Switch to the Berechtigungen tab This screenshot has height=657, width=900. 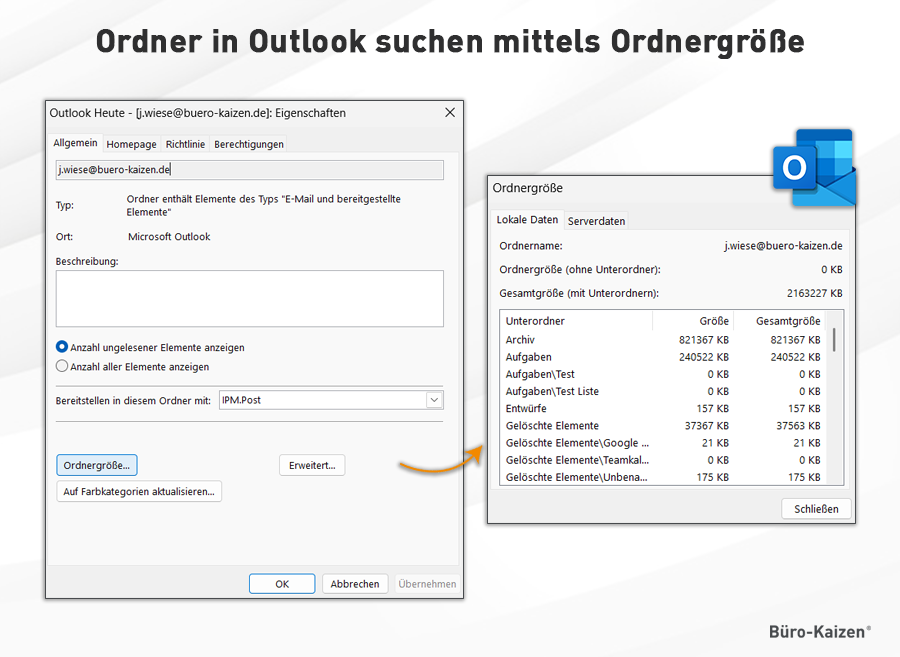(249, 144)
